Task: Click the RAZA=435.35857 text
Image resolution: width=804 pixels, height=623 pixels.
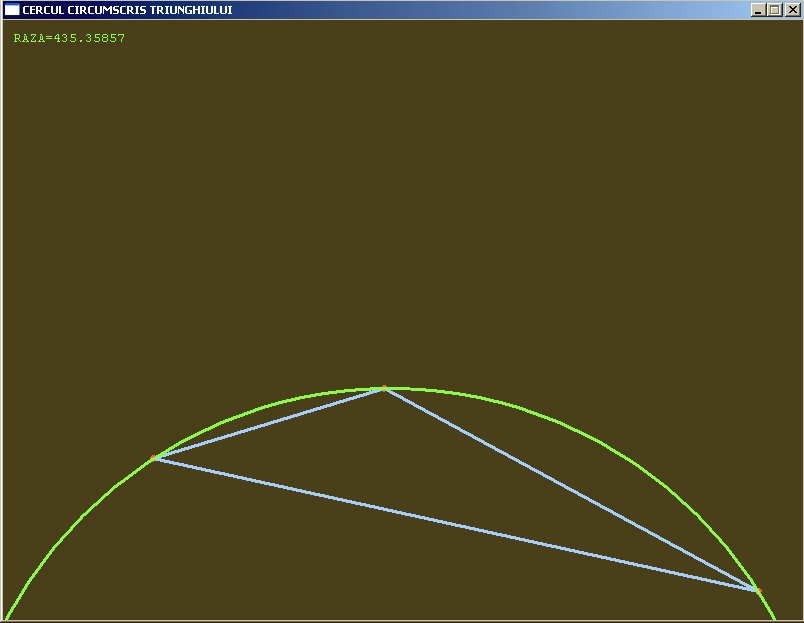Action: [69, 38]
